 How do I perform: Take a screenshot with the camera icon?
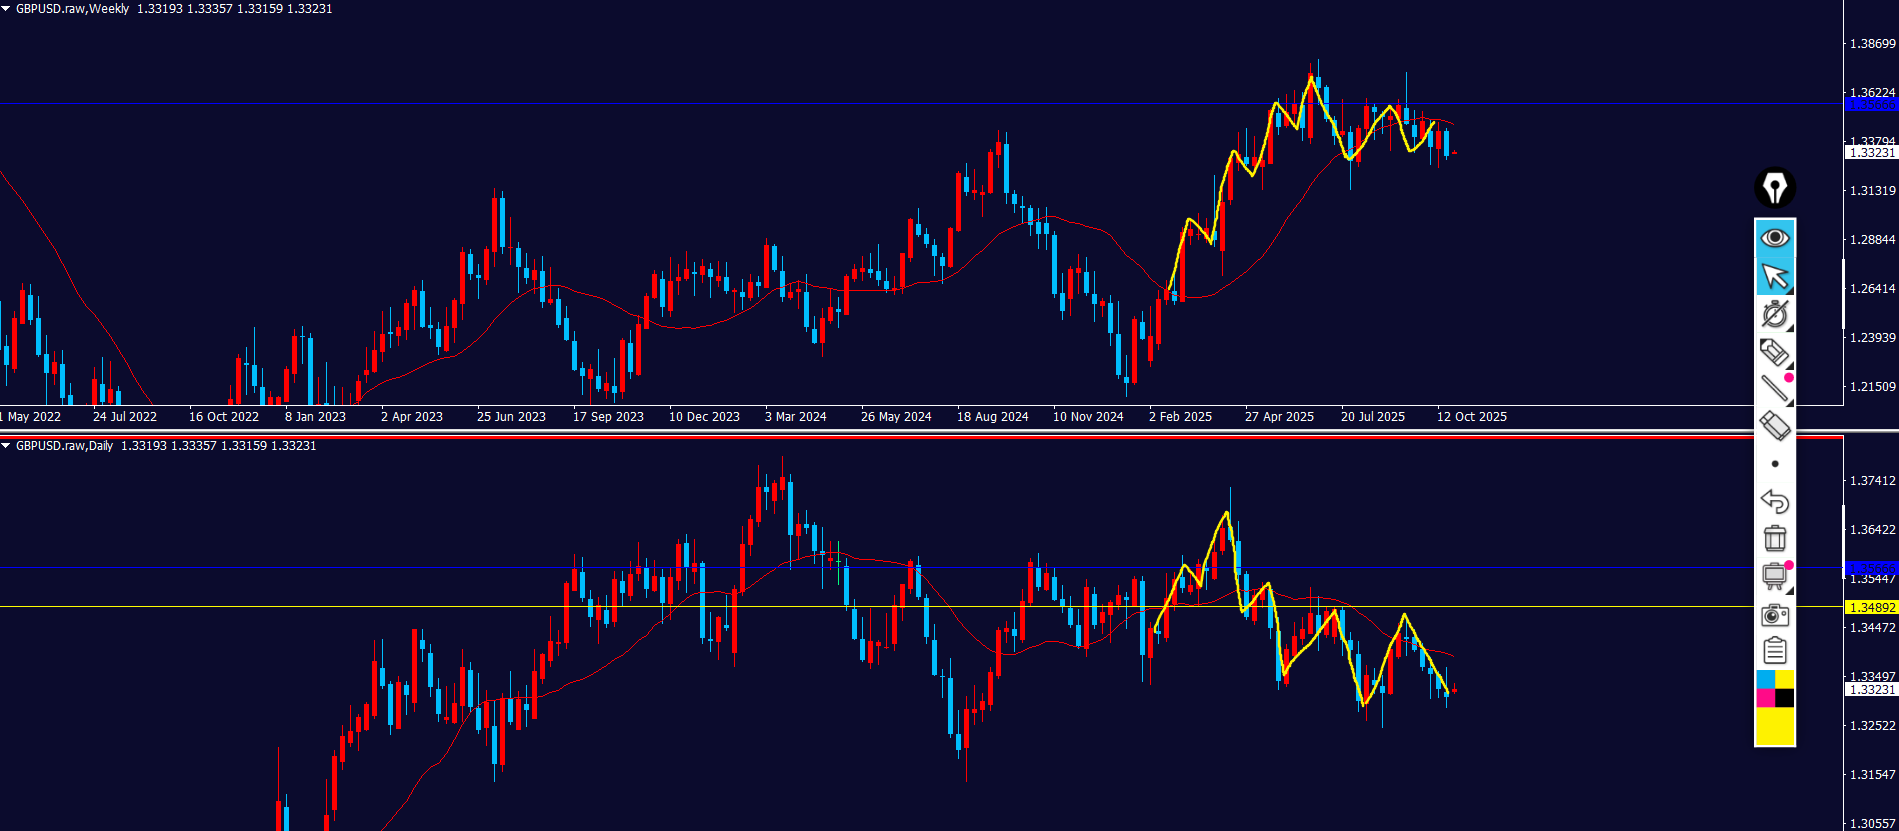[x=1775, y=614]
